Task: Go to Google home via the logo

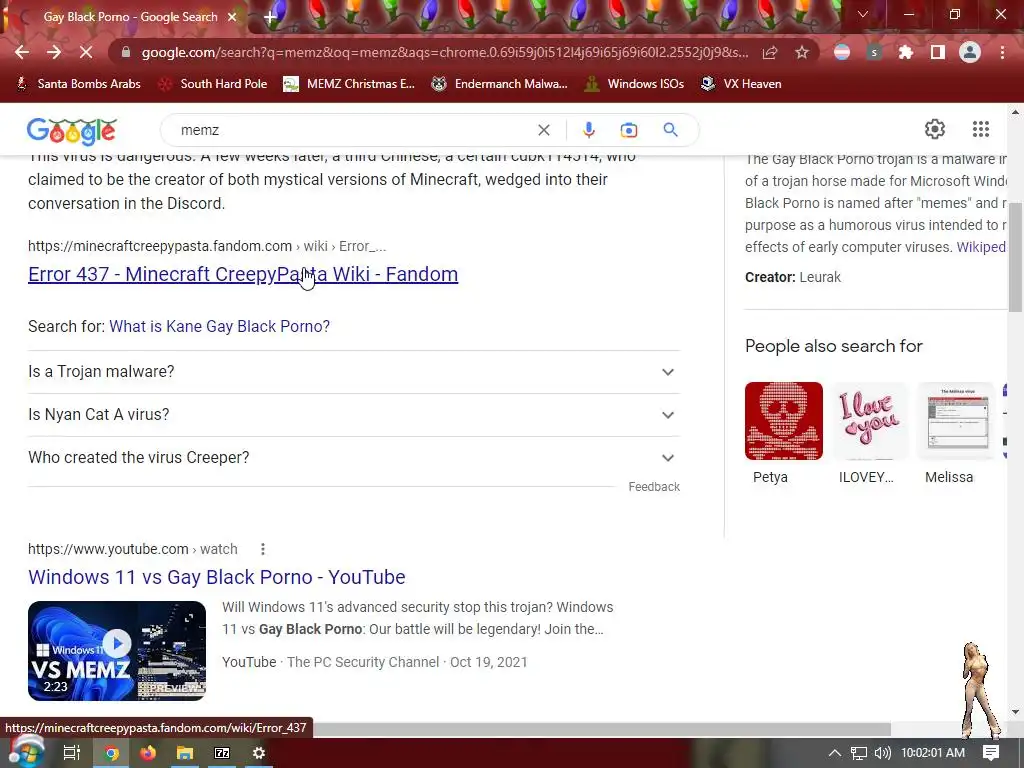Action: point(72,131)
